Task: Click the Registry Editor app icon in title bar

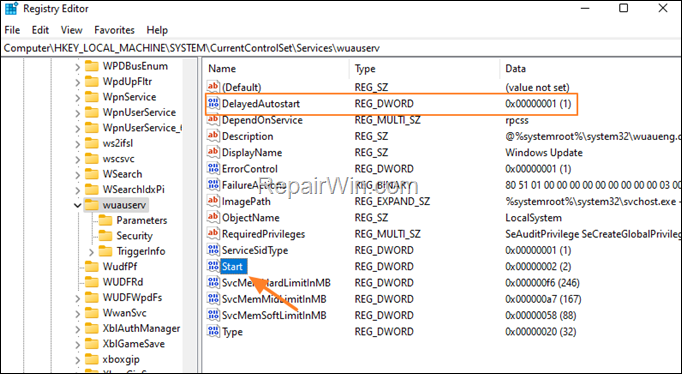Action: [11, 9]
